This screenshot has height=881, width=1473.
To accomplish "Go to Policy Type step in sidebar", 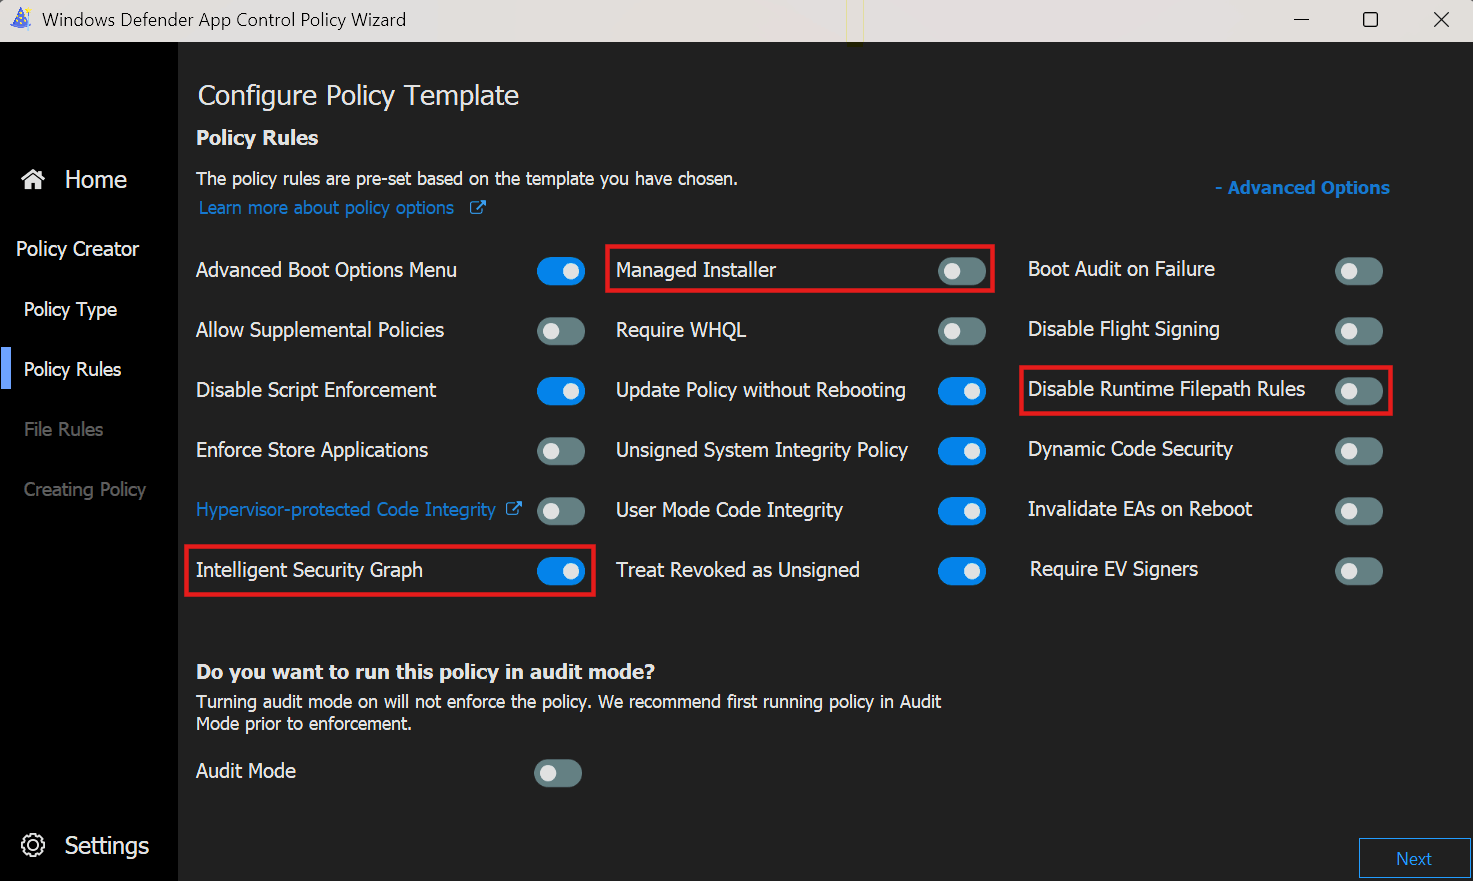I will [x=70, y=310].
